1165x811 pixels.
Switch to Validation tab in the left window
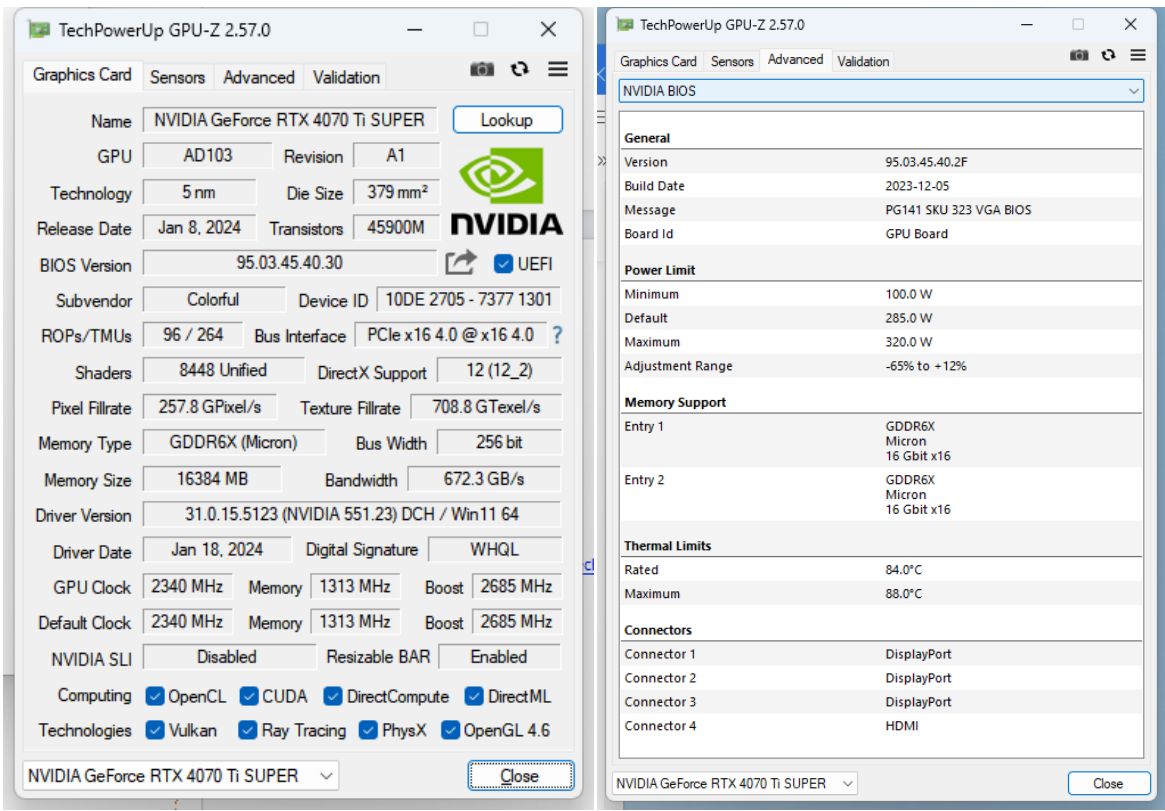pos(346,77)
